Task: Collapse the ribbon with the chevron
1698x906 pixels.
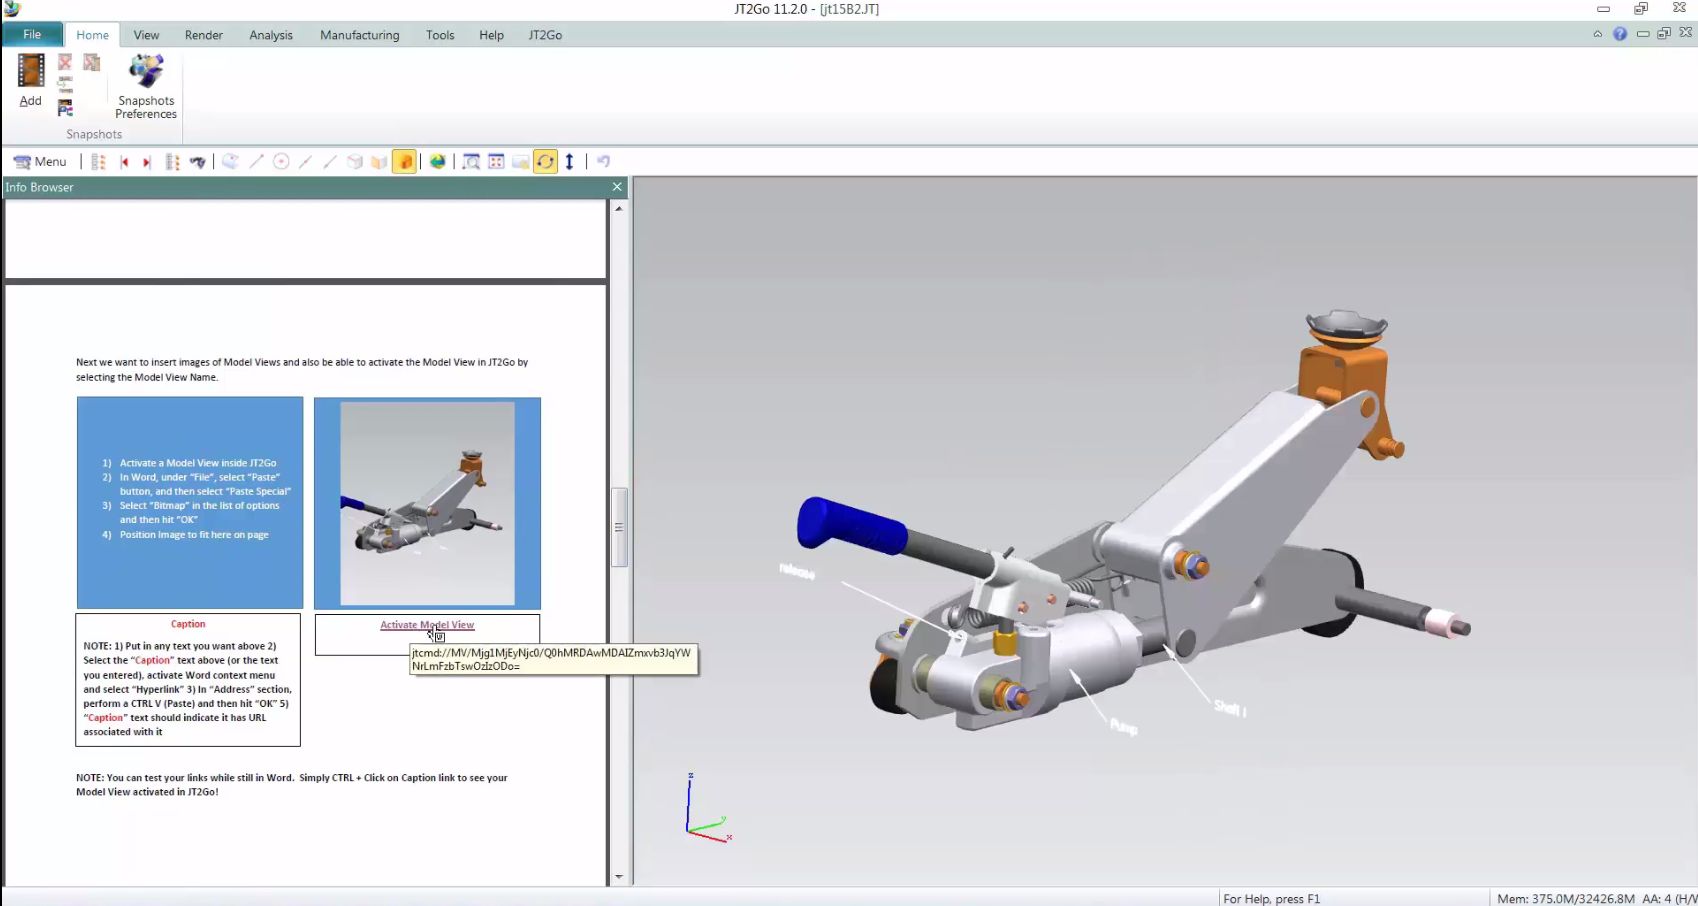Action: click(x=1597, y=34)
